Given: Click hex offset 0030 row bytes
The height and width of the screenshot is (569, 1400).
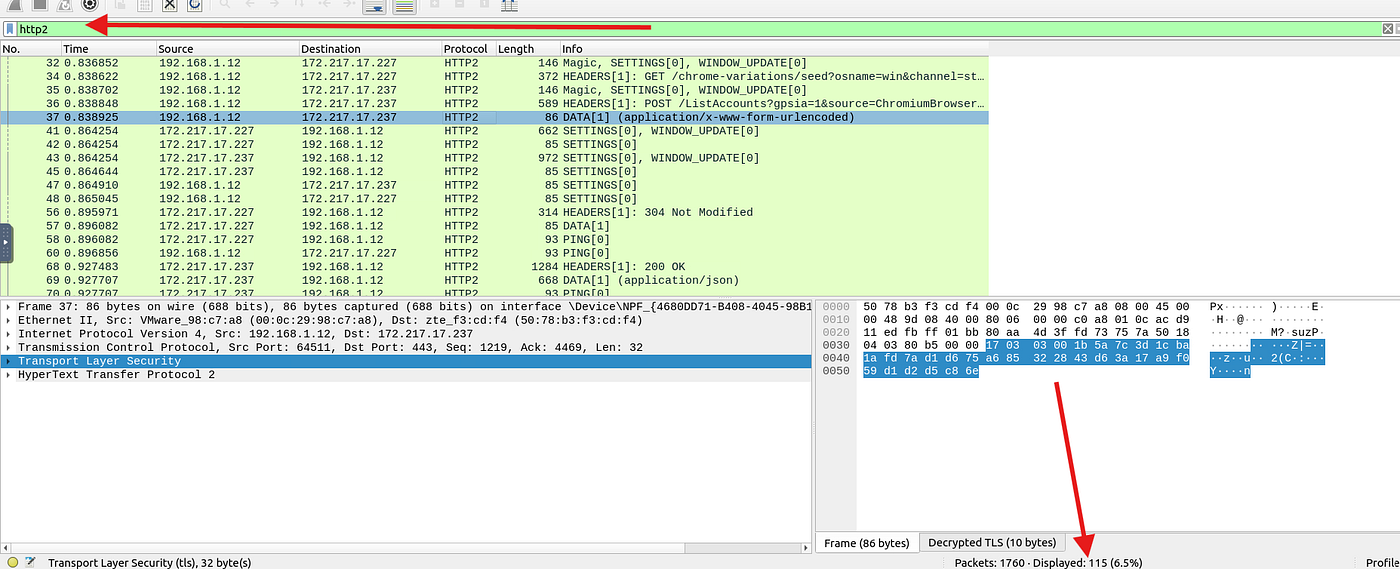Looking at the screenshot, I should [x=1026, y=344].
